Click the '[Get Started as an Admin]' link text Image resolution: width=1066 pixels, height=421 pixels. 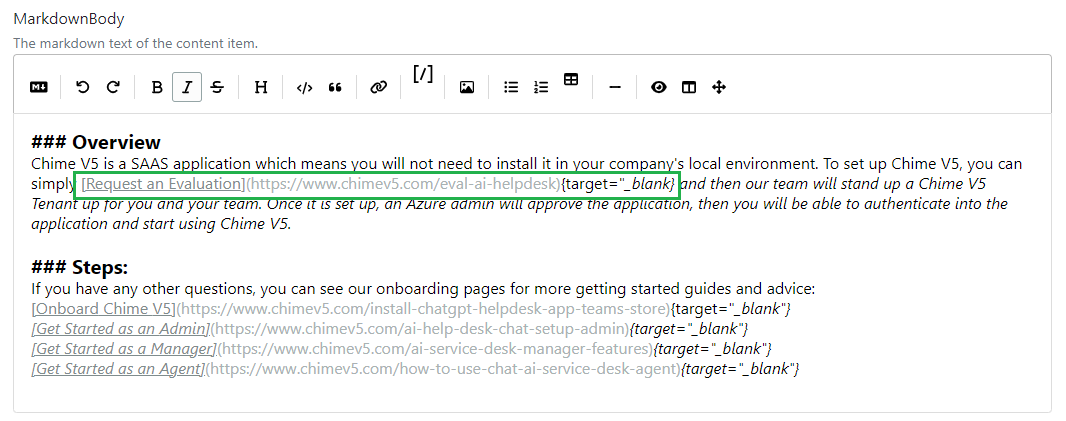(120, 329)
